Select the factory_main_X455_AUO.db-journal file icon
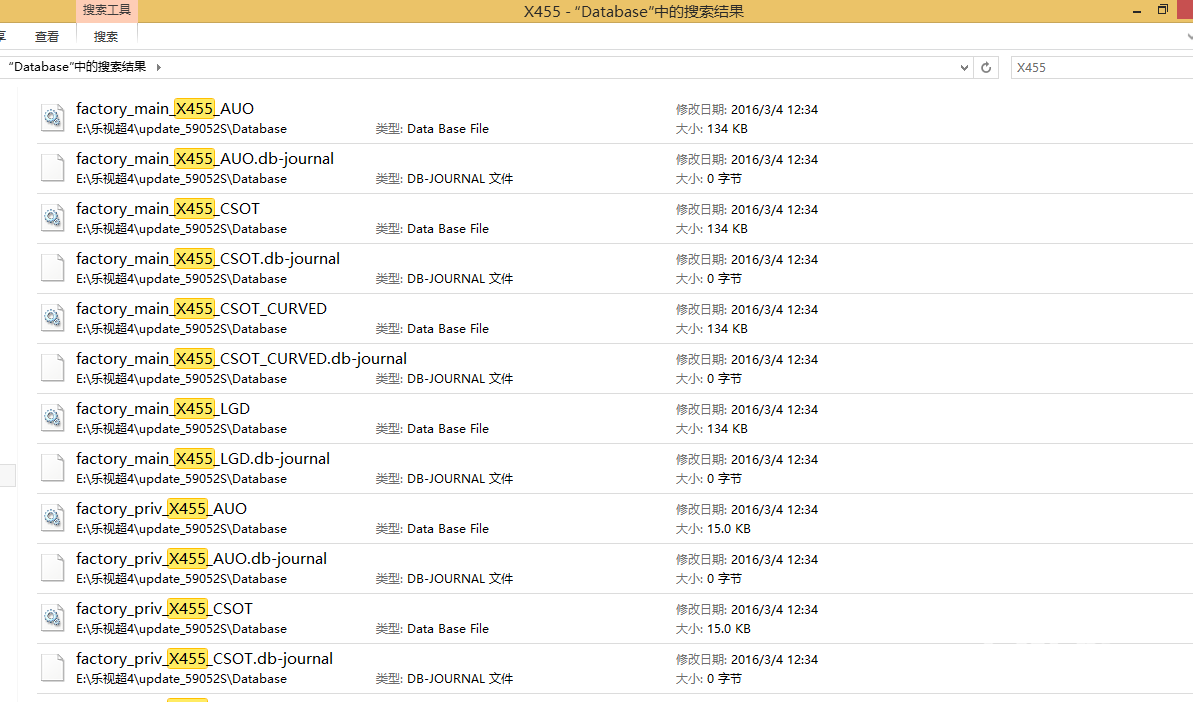1193x702 pixels. (52, 168)
